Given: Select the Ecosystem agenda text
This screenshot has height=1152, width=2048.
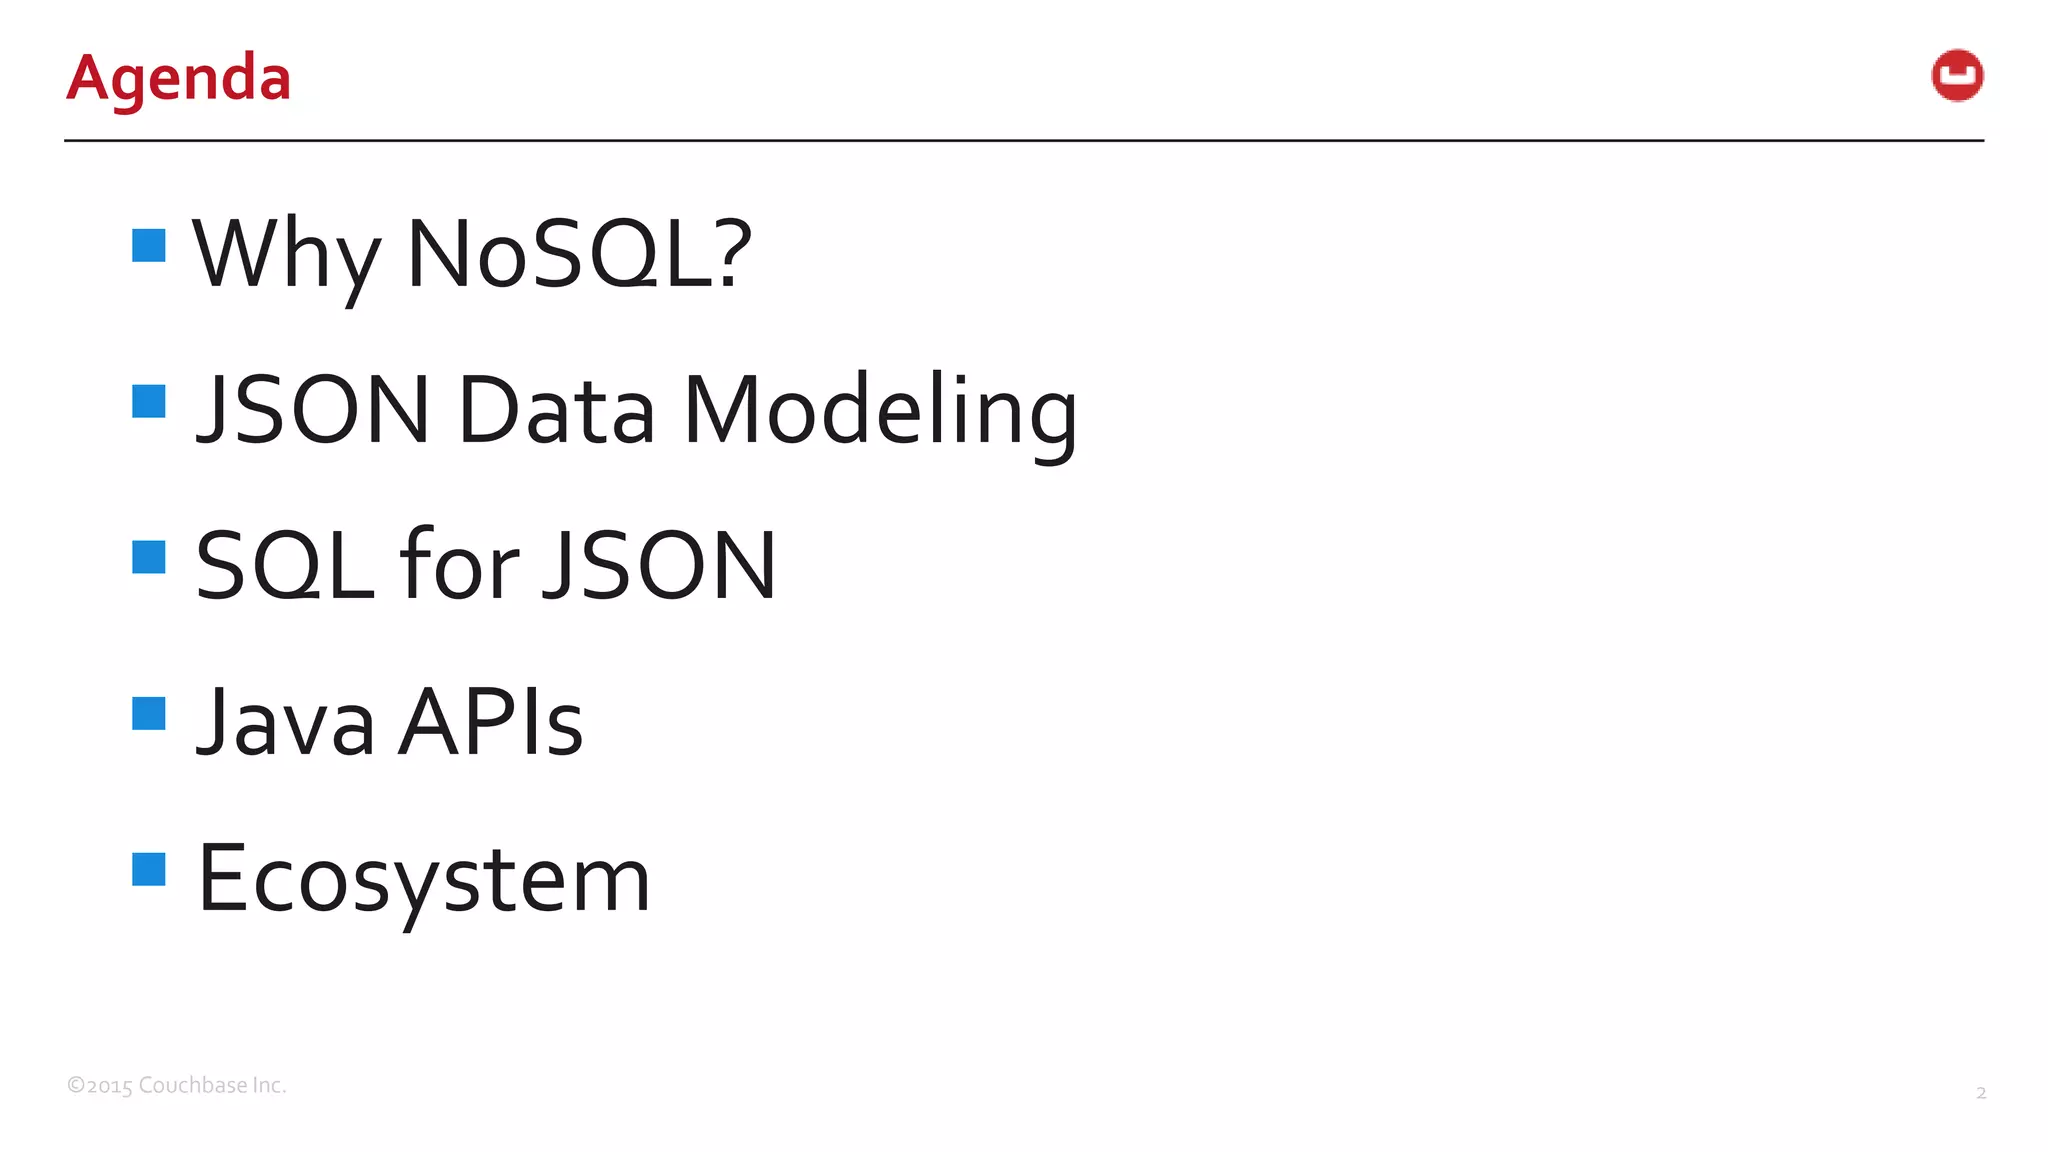Looking at the screenshot, I should pyautogui.click(x=425, y=880).
